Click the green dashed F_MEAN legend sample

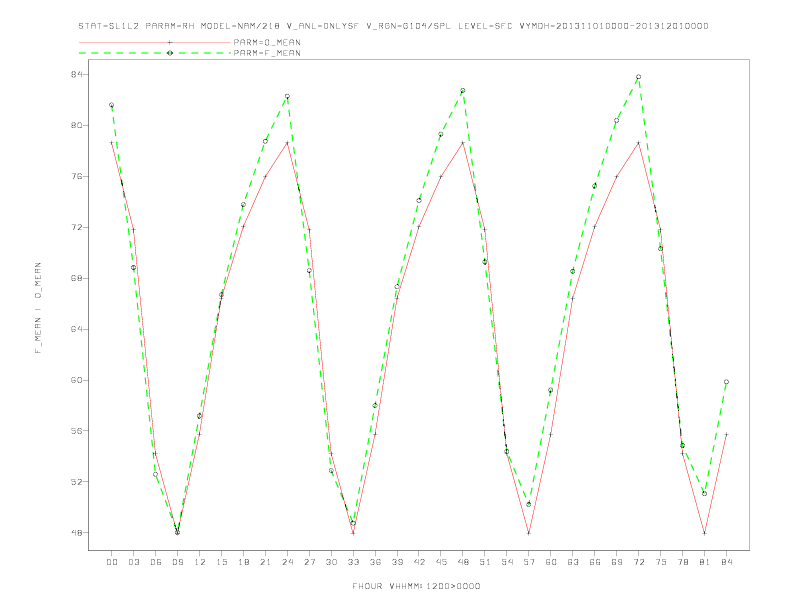(155, 53)
